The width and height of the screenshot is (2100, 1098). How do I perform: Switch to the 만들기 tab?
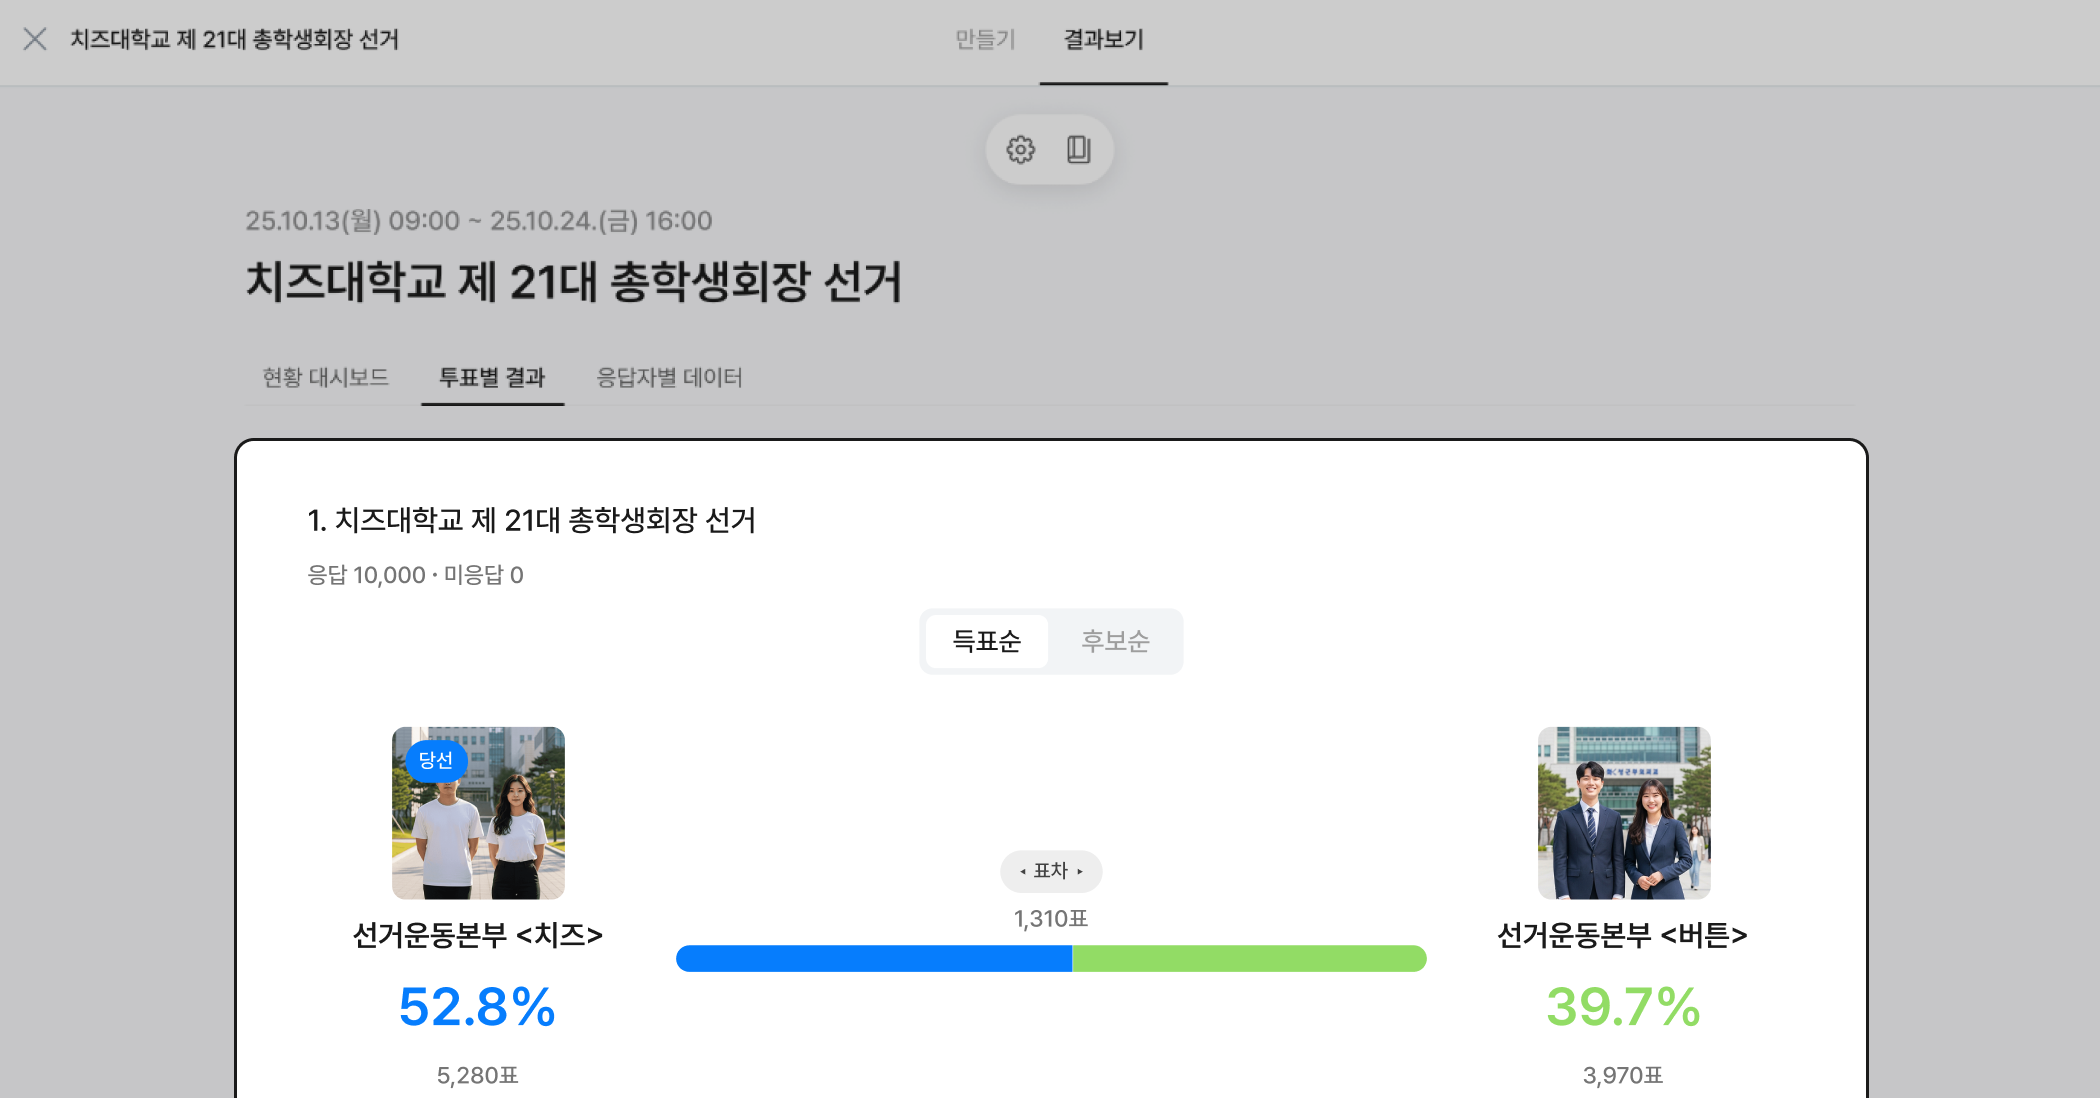(x=985, y=40)
